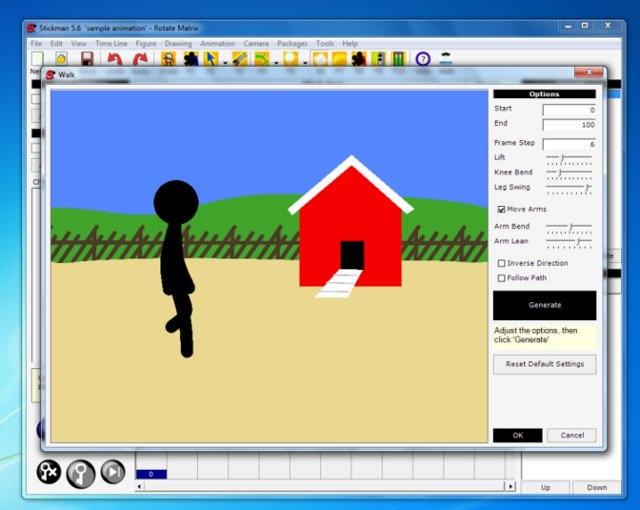The width and height of the screenshot is (640, 510).
Task: Click the traffic light toolbar icon
Action: 379,59
